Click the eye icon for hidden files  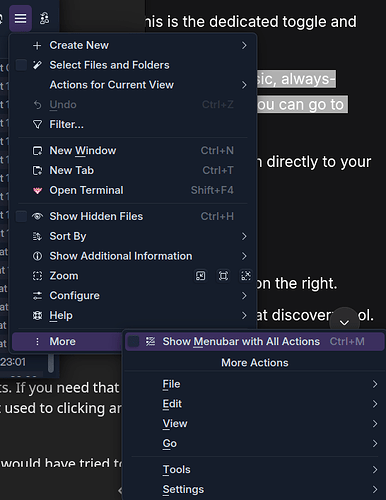click(37, 217)
